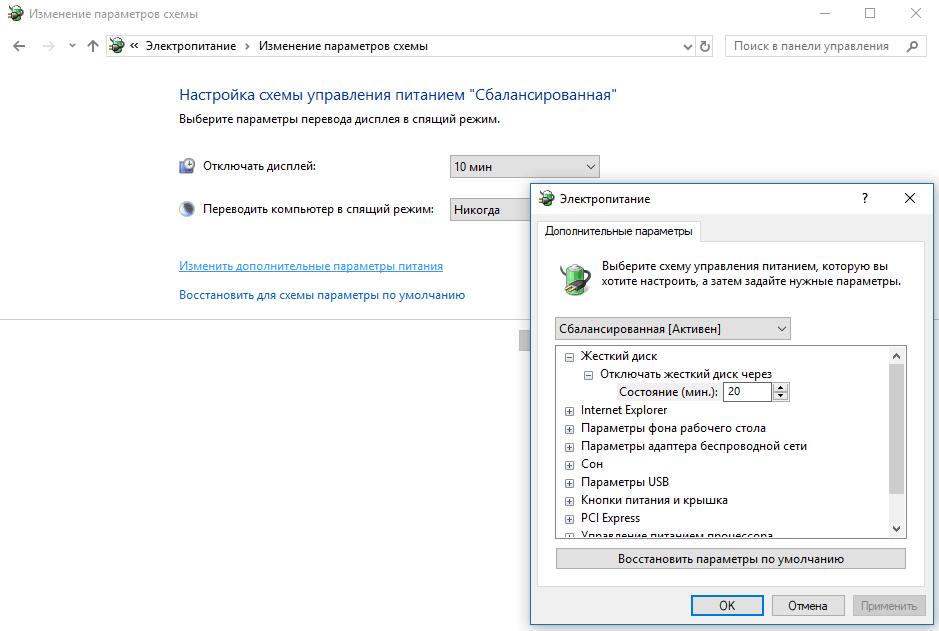Click 'Электропитание' in the breadcrumb path

[191, 46]
